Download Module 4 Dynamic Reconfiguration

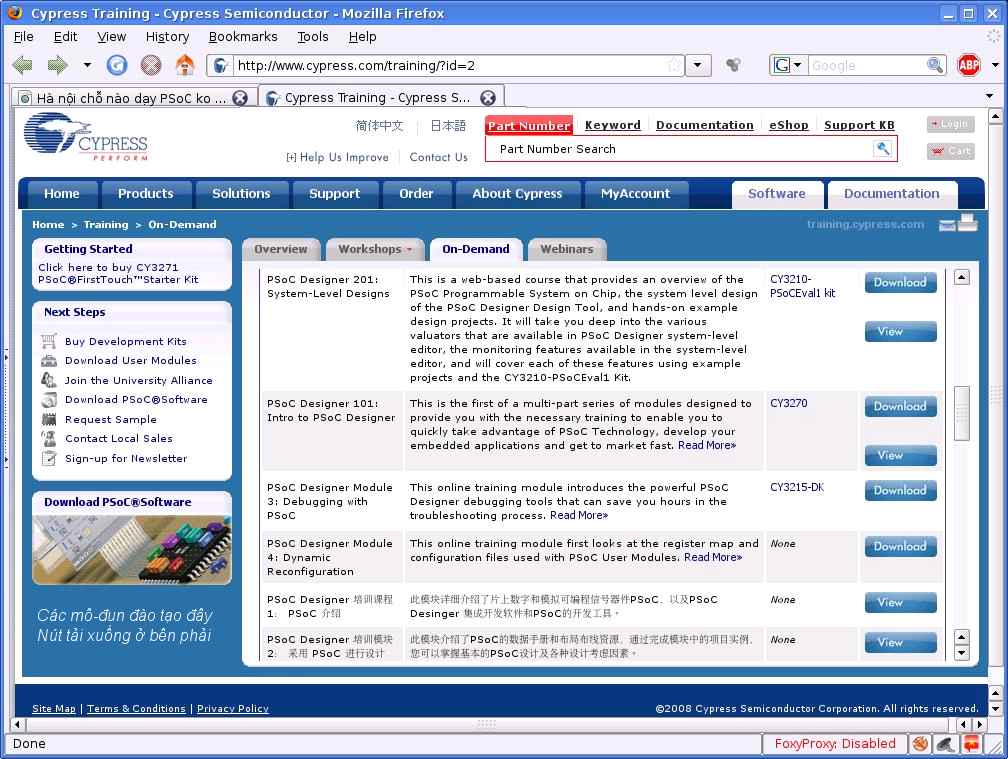click(x=900, y=546)
